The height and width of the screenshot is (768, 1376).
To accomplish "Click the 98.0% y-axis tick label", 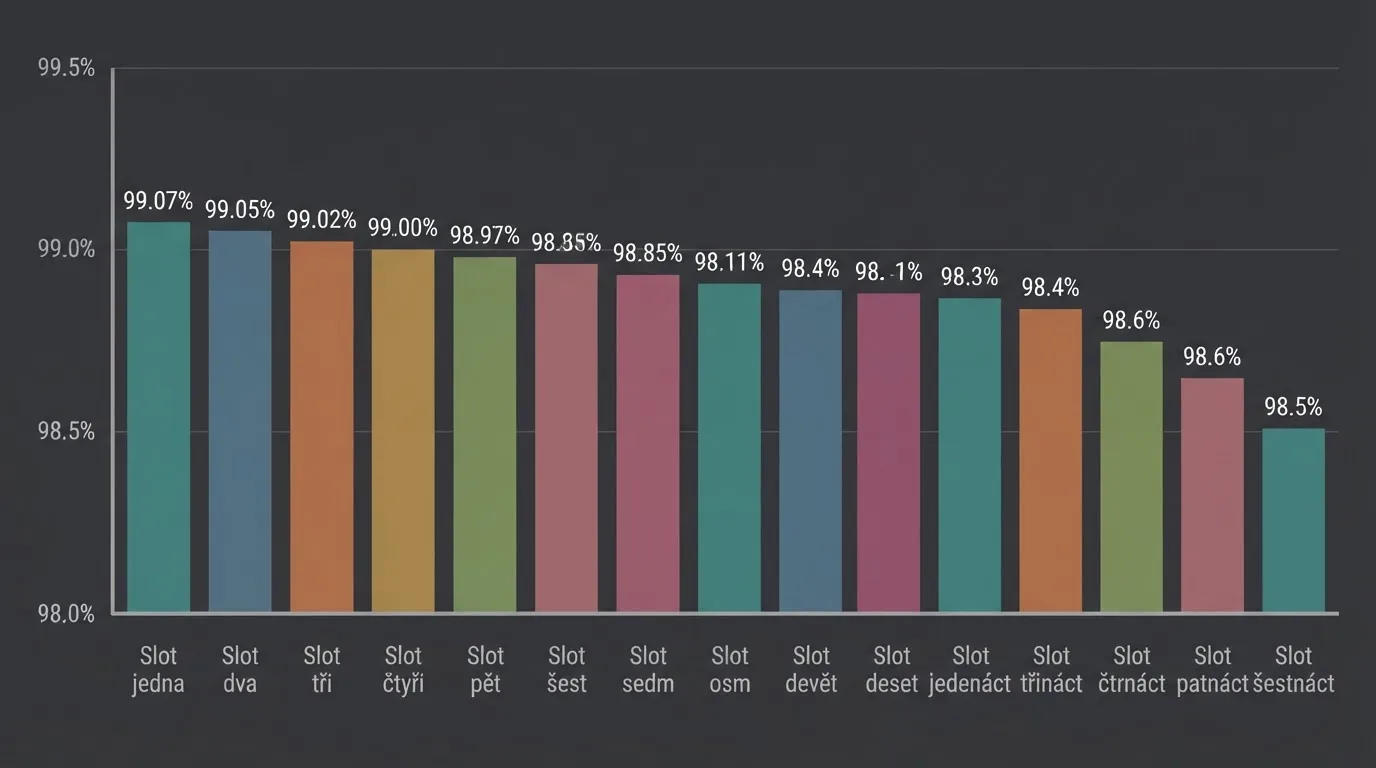I will point(66,614).
